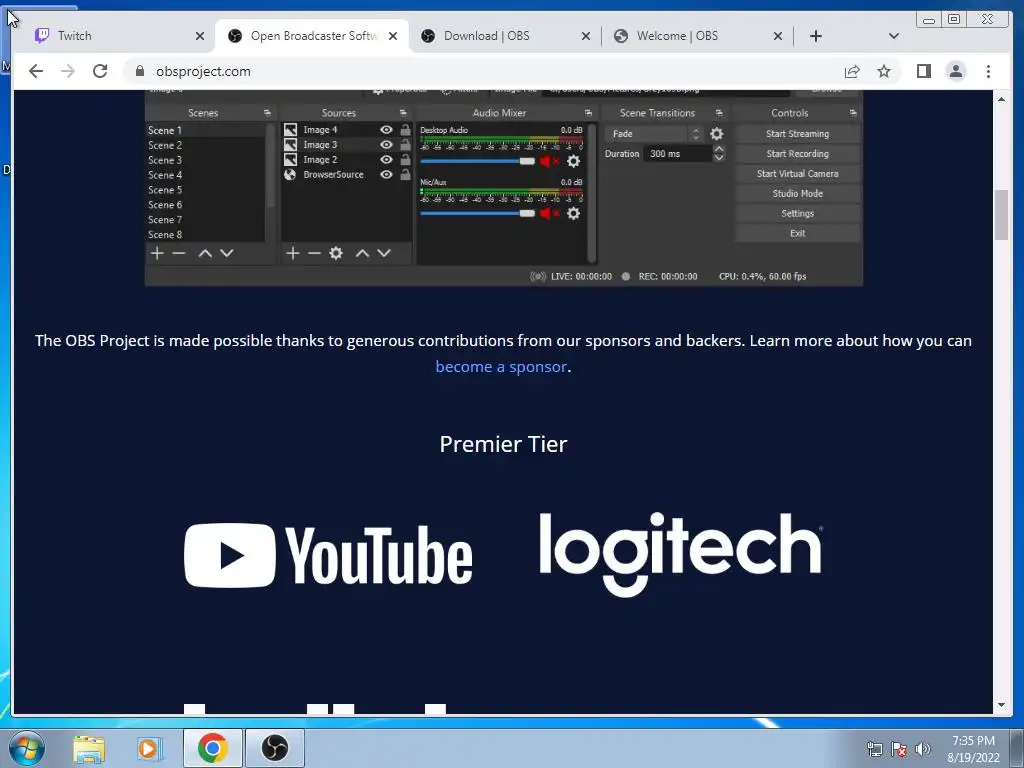Click the add source plus icon
This screenshot has height=768, width=1024.
[x=293, y=253]
